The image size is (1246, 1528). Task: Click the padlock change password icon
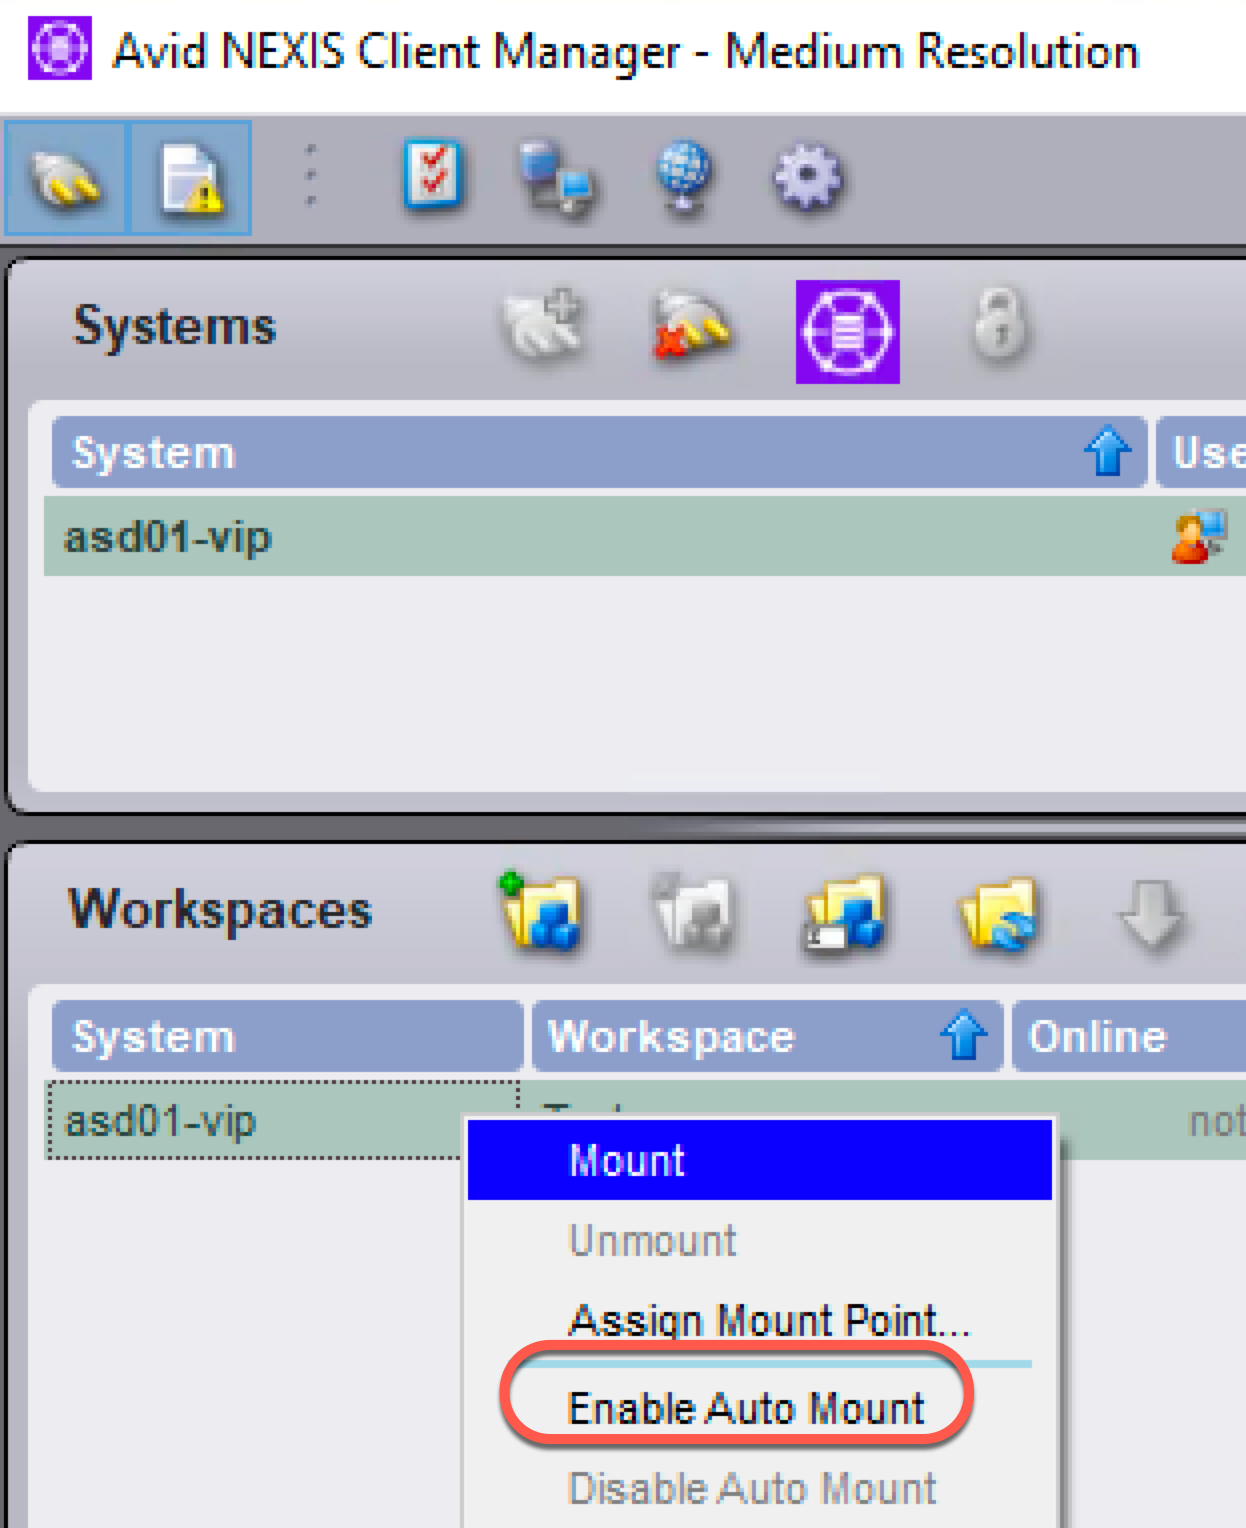coord(999,324)
